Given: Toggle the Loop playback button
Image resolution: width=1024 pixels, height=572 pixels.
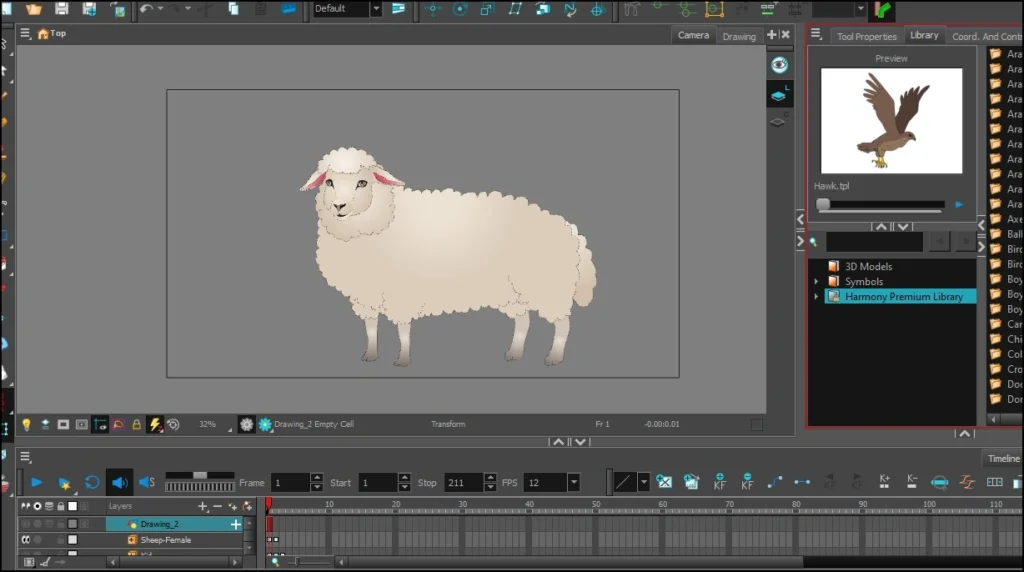Looking at the screenshot, I should coord(92,483).
